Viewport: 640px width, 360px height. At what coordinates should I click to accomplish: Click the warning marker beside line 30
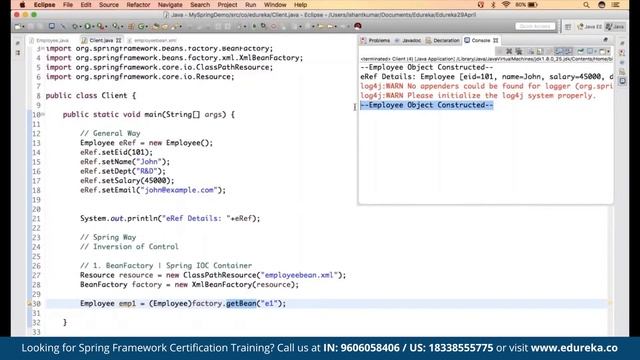[29, 304]
